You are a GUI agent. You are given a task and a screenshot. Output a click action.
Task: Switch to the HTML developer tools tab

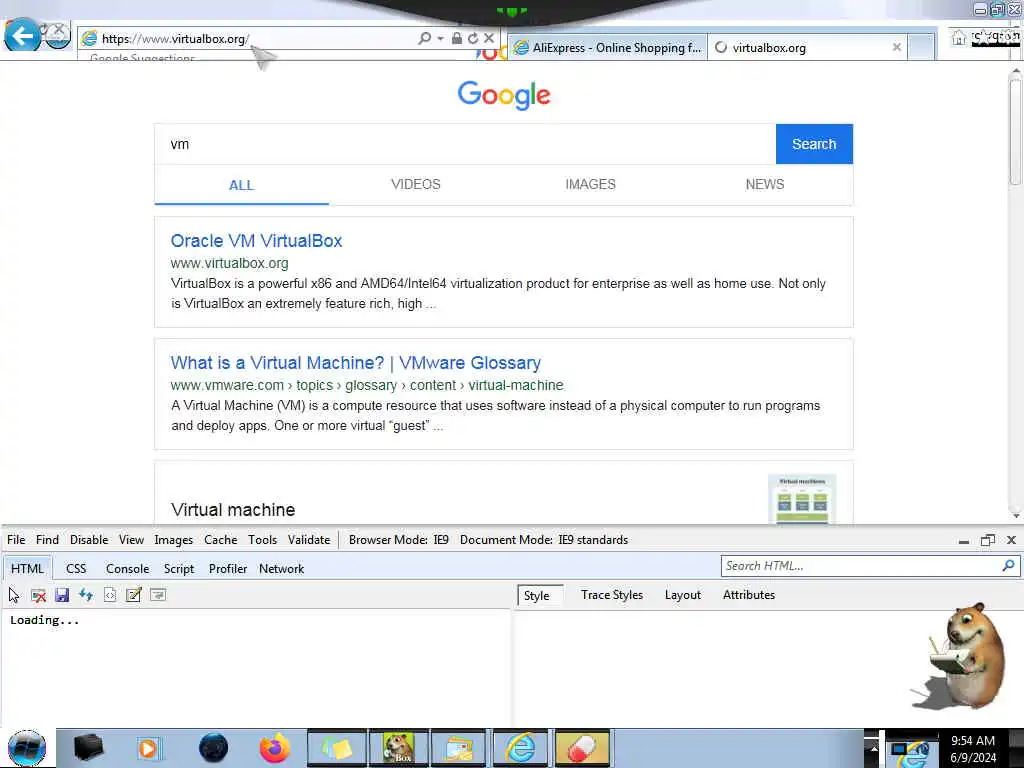coord(27,569)
